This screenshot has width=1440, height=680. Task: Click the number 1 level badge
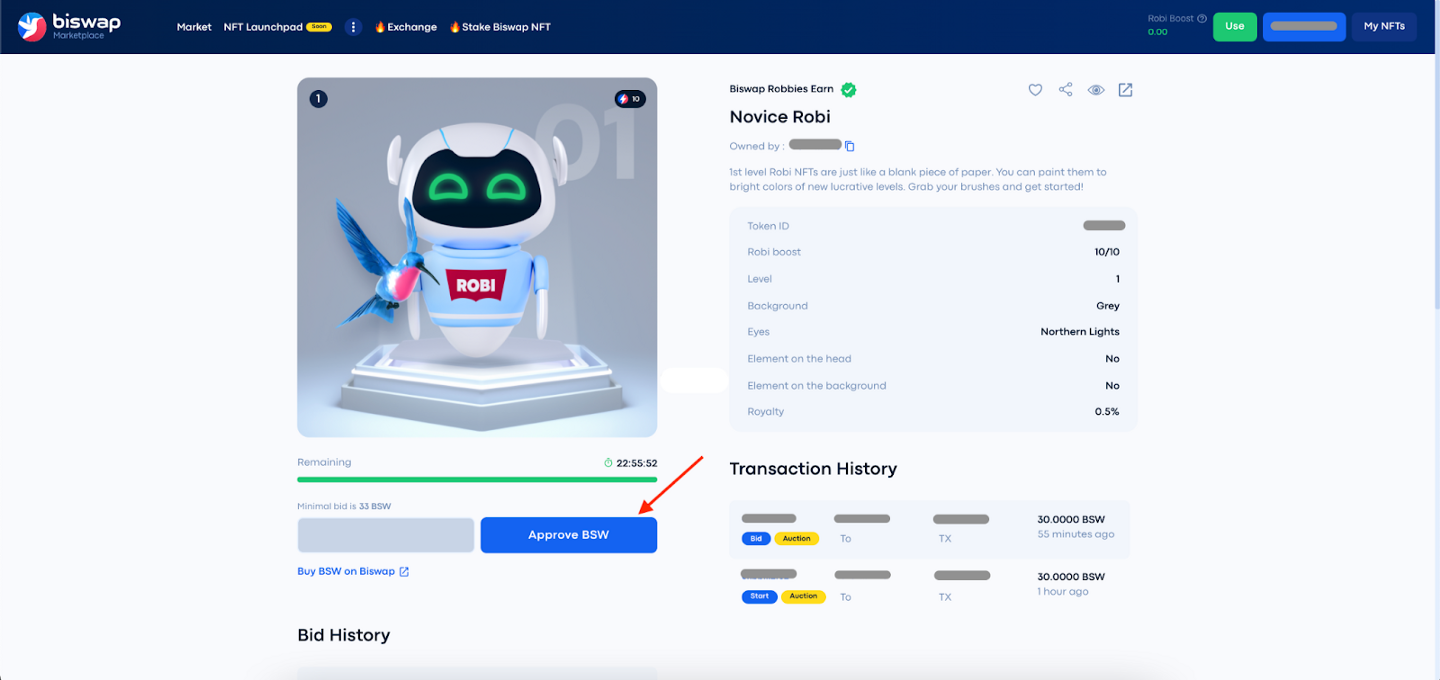click(318, 99)
